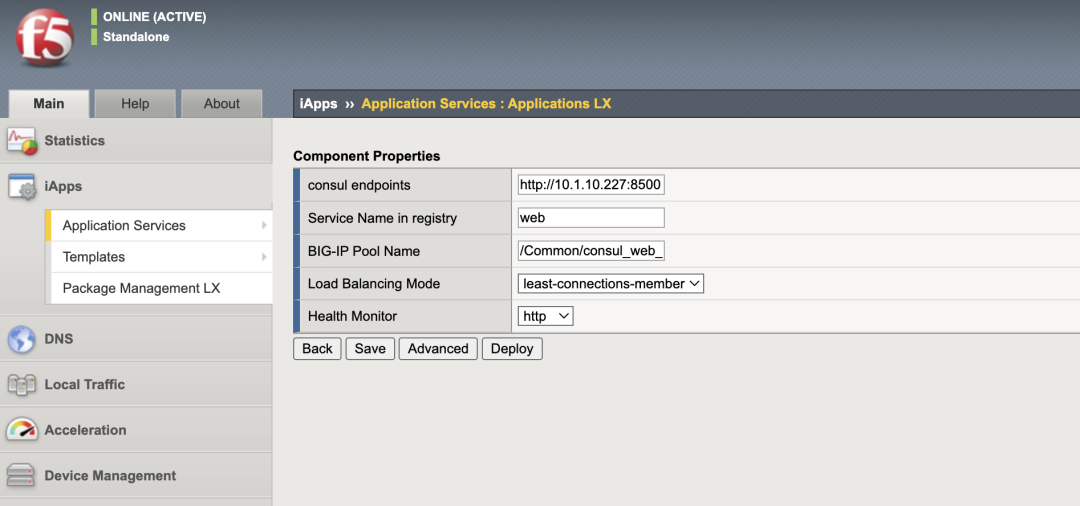
Task: Open the Health Monitor dropdown
Action: [x=546, y=316]
